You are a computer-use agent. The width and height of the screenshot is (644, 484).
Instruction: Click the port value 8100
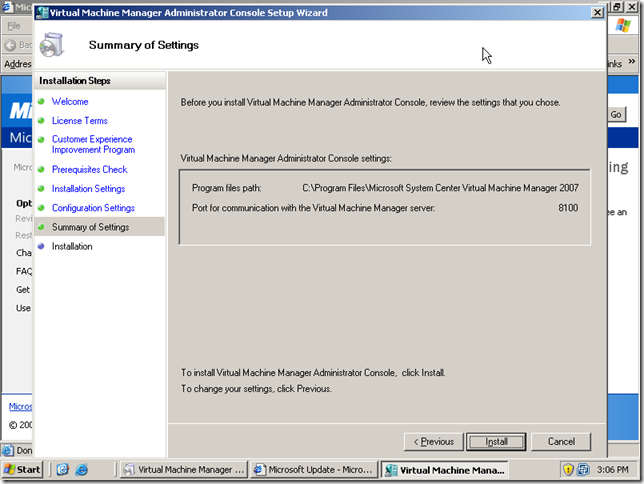[x=568, y=208]
